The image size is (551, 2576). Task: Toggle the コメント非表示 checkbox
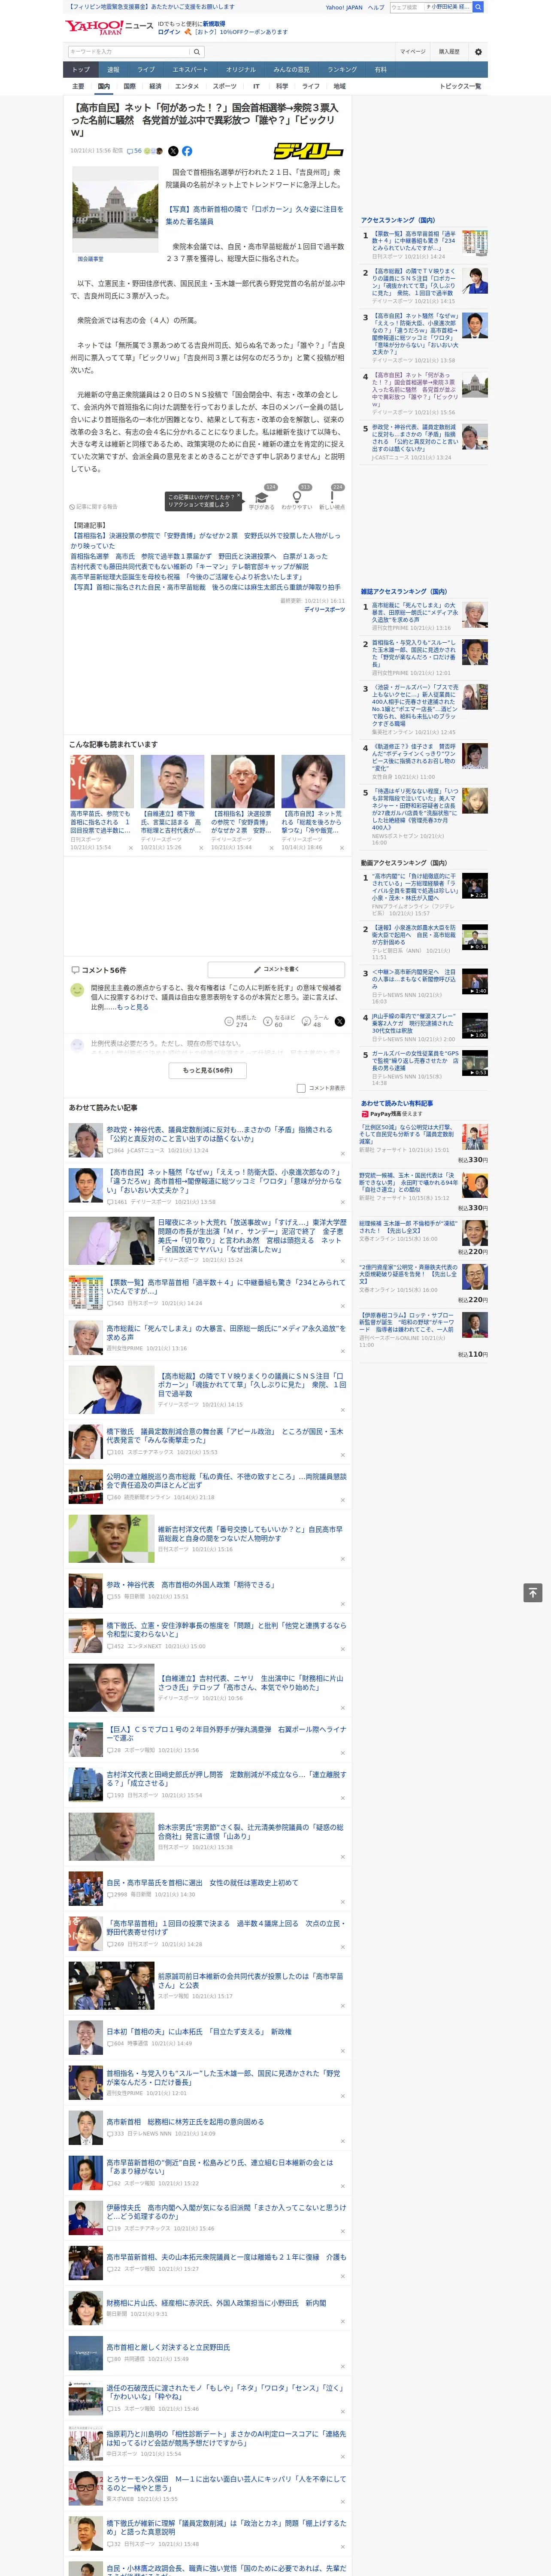(x=301, y=1088)
